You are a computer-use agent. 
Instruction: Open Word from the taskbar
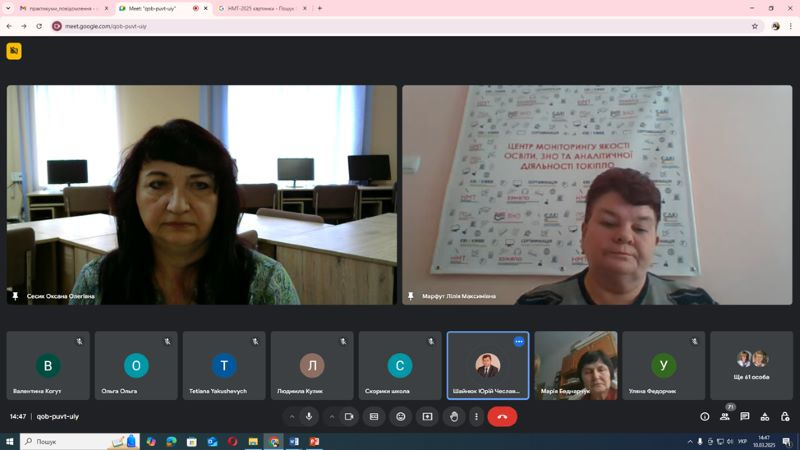[294, 441]
